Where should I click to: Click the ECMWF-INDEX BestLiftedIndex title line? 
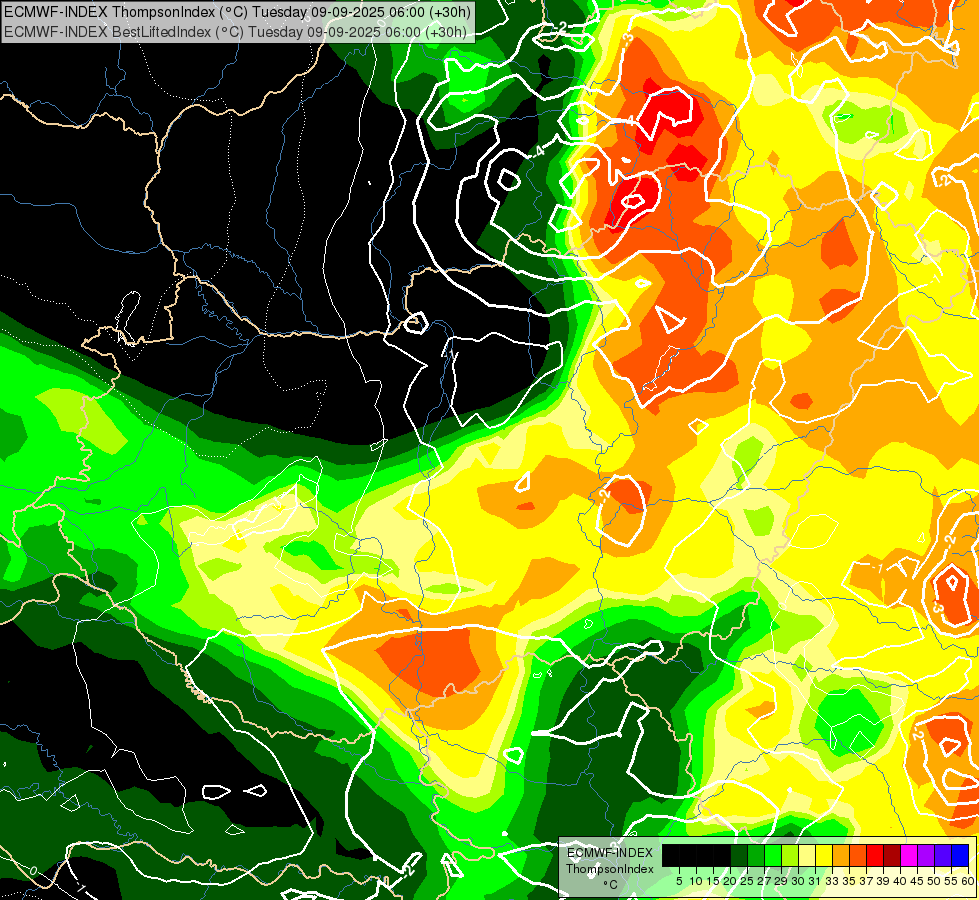pyautogui.click(x=235, y=31)
